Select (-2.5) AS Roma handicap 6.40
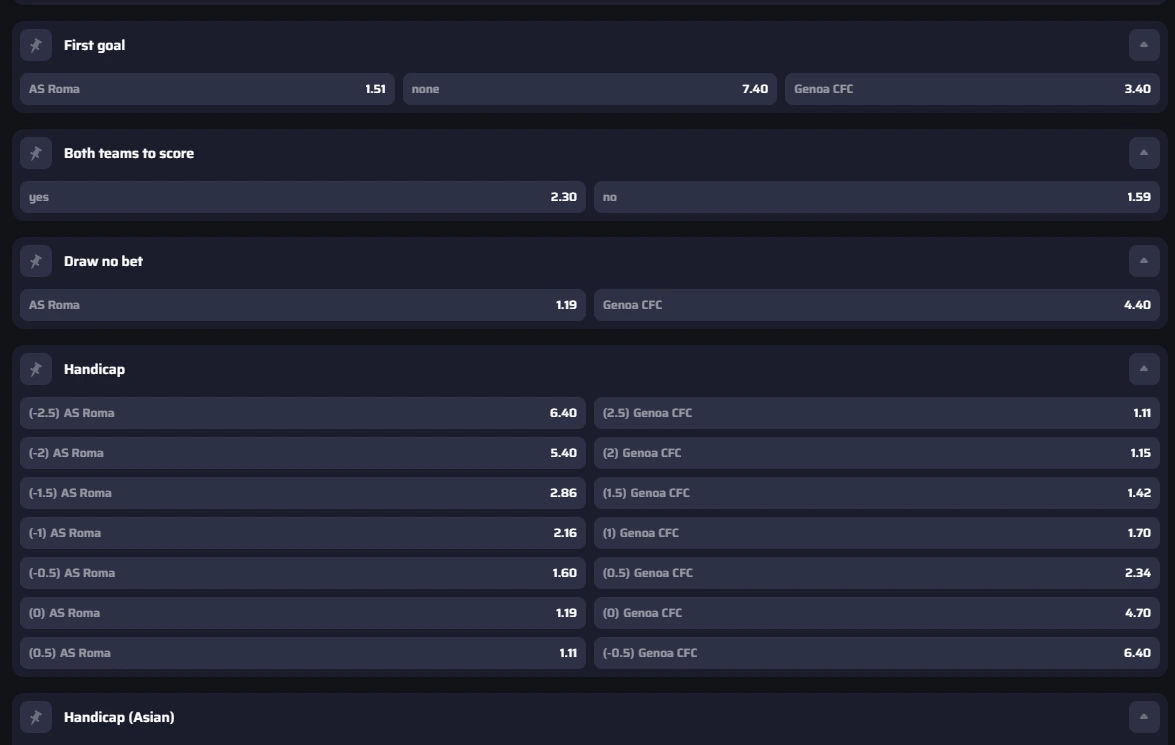 [302, 413]
